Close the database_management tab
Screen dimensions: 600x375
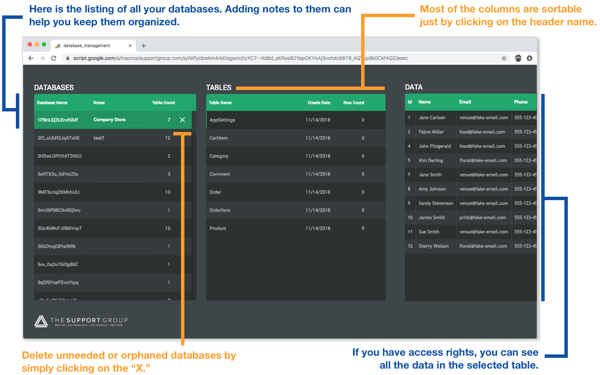point(130,46)
